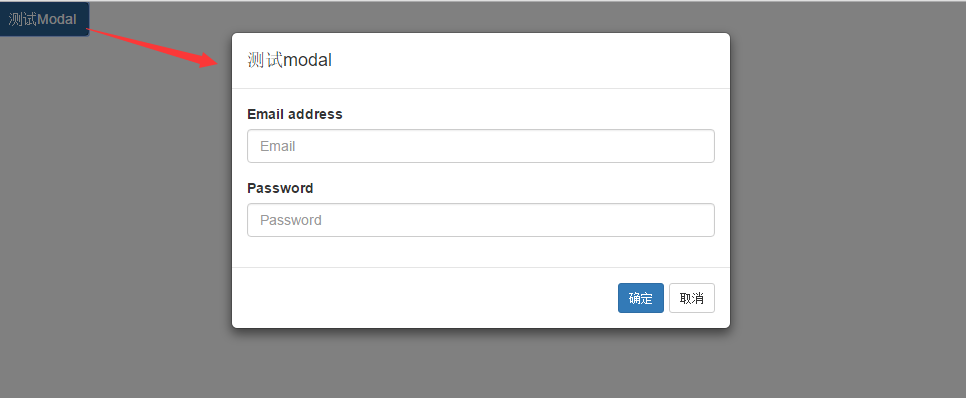The image size is (966, 398).
Task: Select the gray Password placeholder text
Action: point(291,220)
